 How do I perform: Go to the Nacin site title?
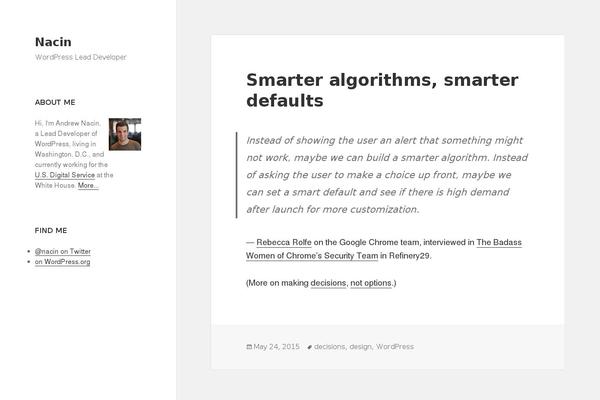tap(53, 42)
